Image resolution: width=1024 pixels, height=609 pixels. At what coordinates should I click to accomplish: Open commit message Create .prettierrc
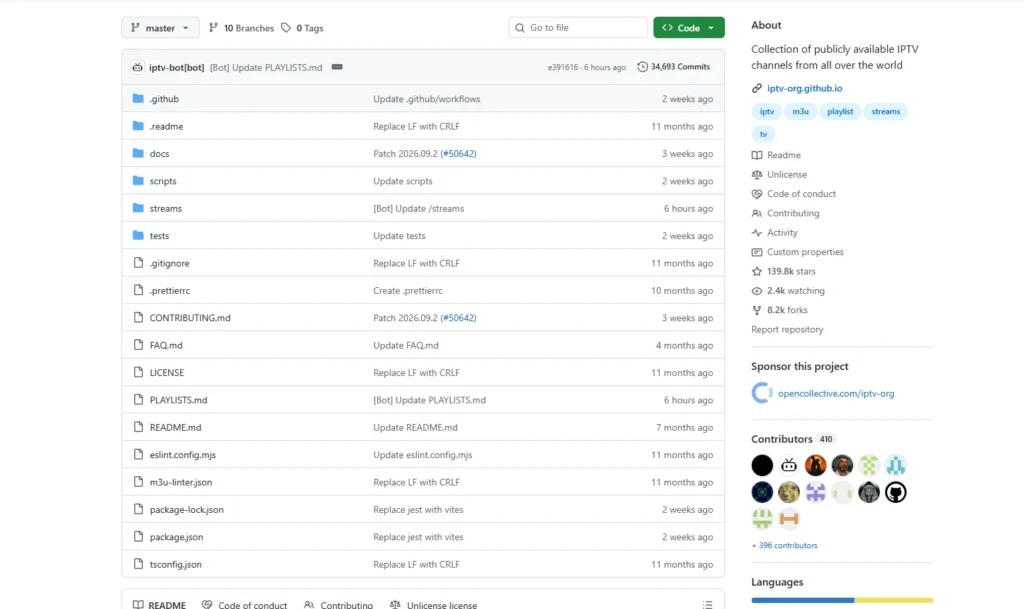pyautogui.click(x=408, y=290)
